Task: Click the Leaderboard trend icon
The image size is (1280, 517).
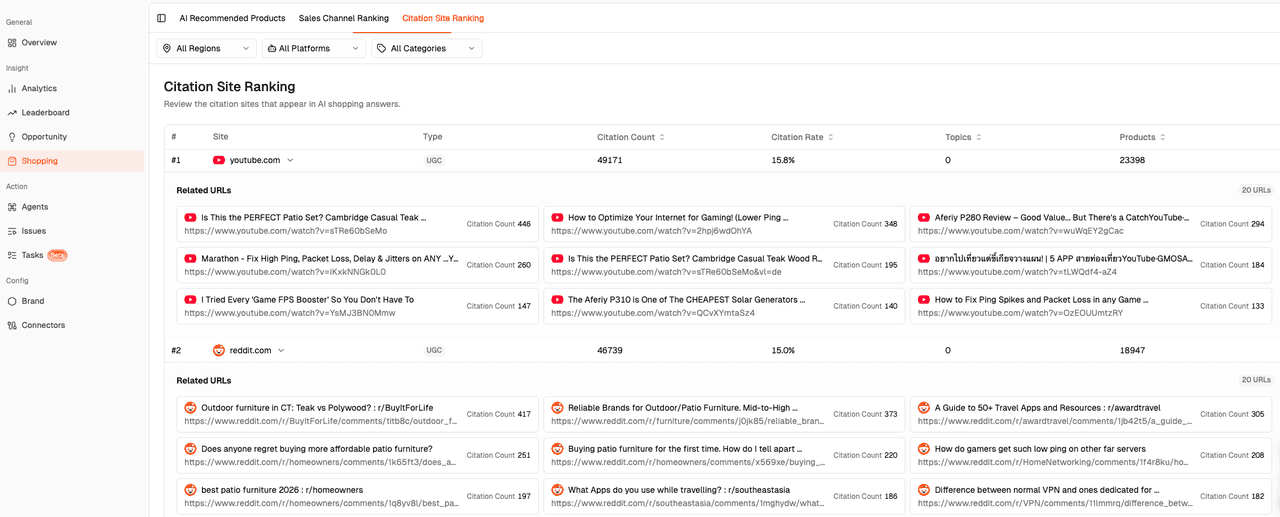Action: click(12, 112)
